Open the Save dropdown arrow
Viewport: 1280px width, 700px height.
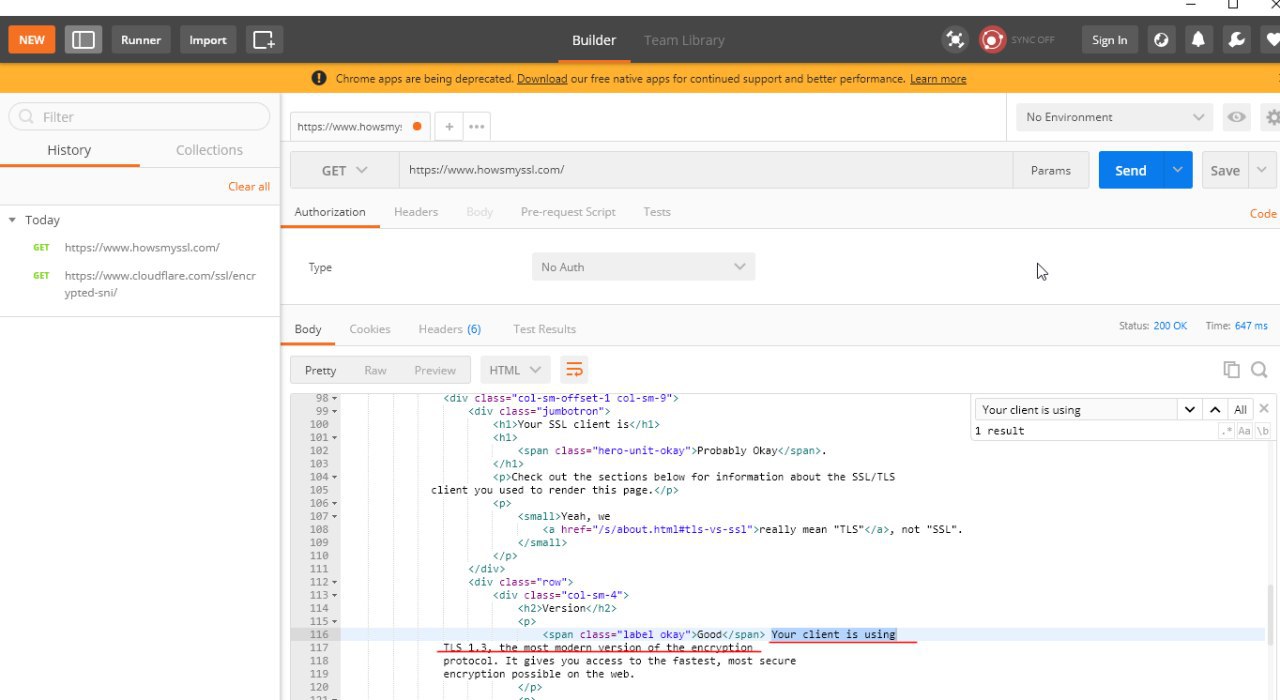1262,170
